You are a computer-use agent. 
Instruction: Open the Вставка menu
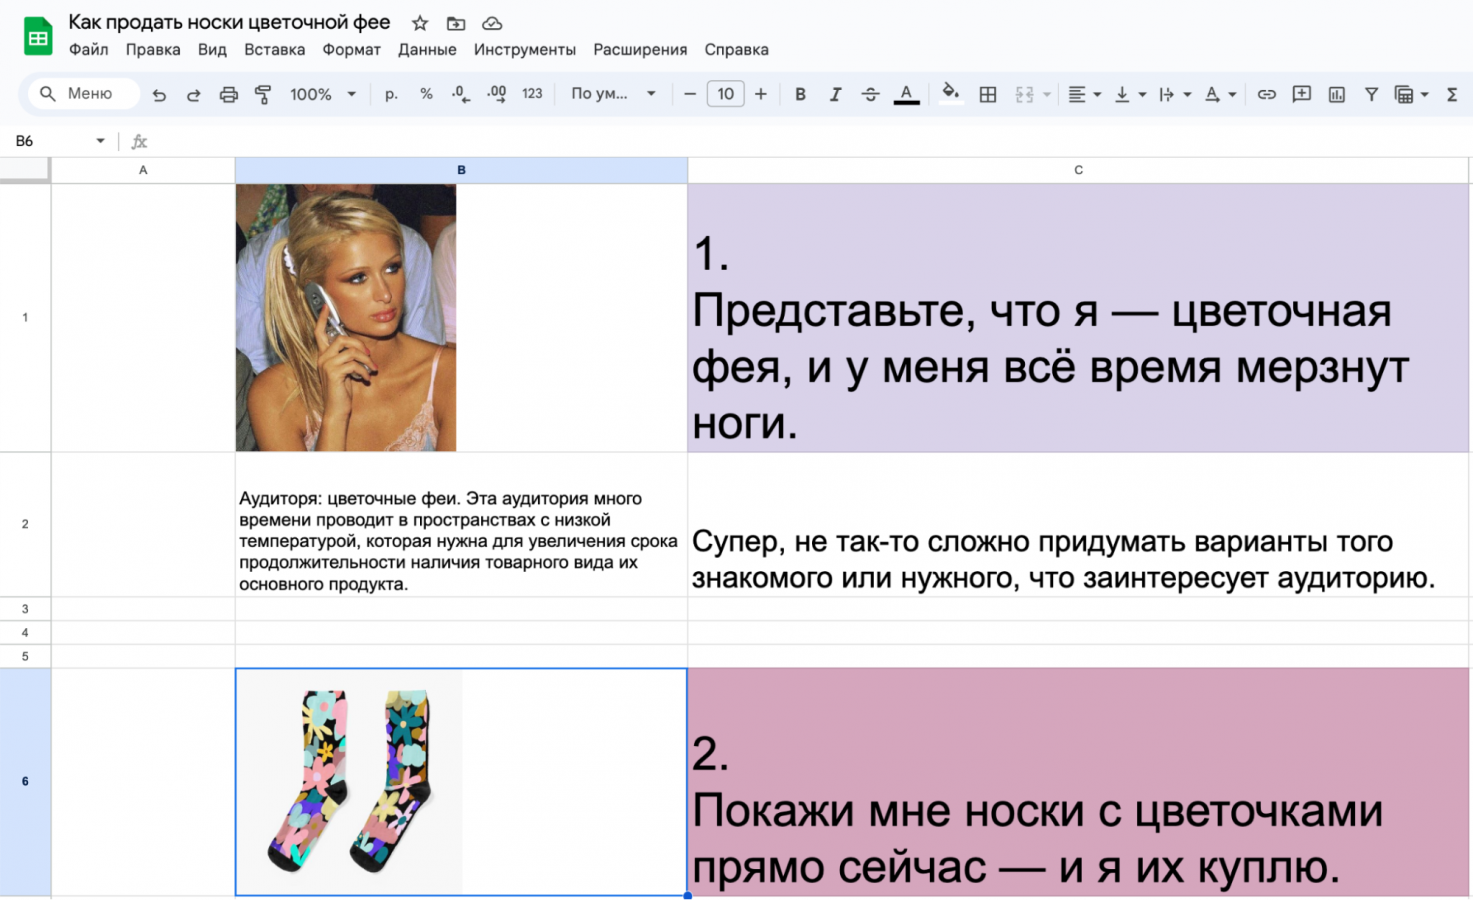(x=274, y=49)
